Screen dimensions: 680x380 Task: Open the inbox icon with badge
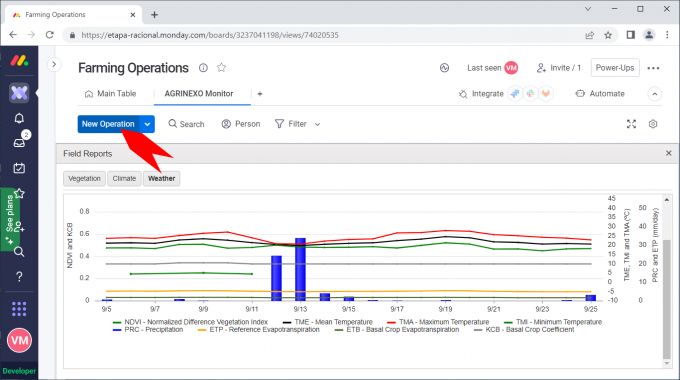(19, 142)
